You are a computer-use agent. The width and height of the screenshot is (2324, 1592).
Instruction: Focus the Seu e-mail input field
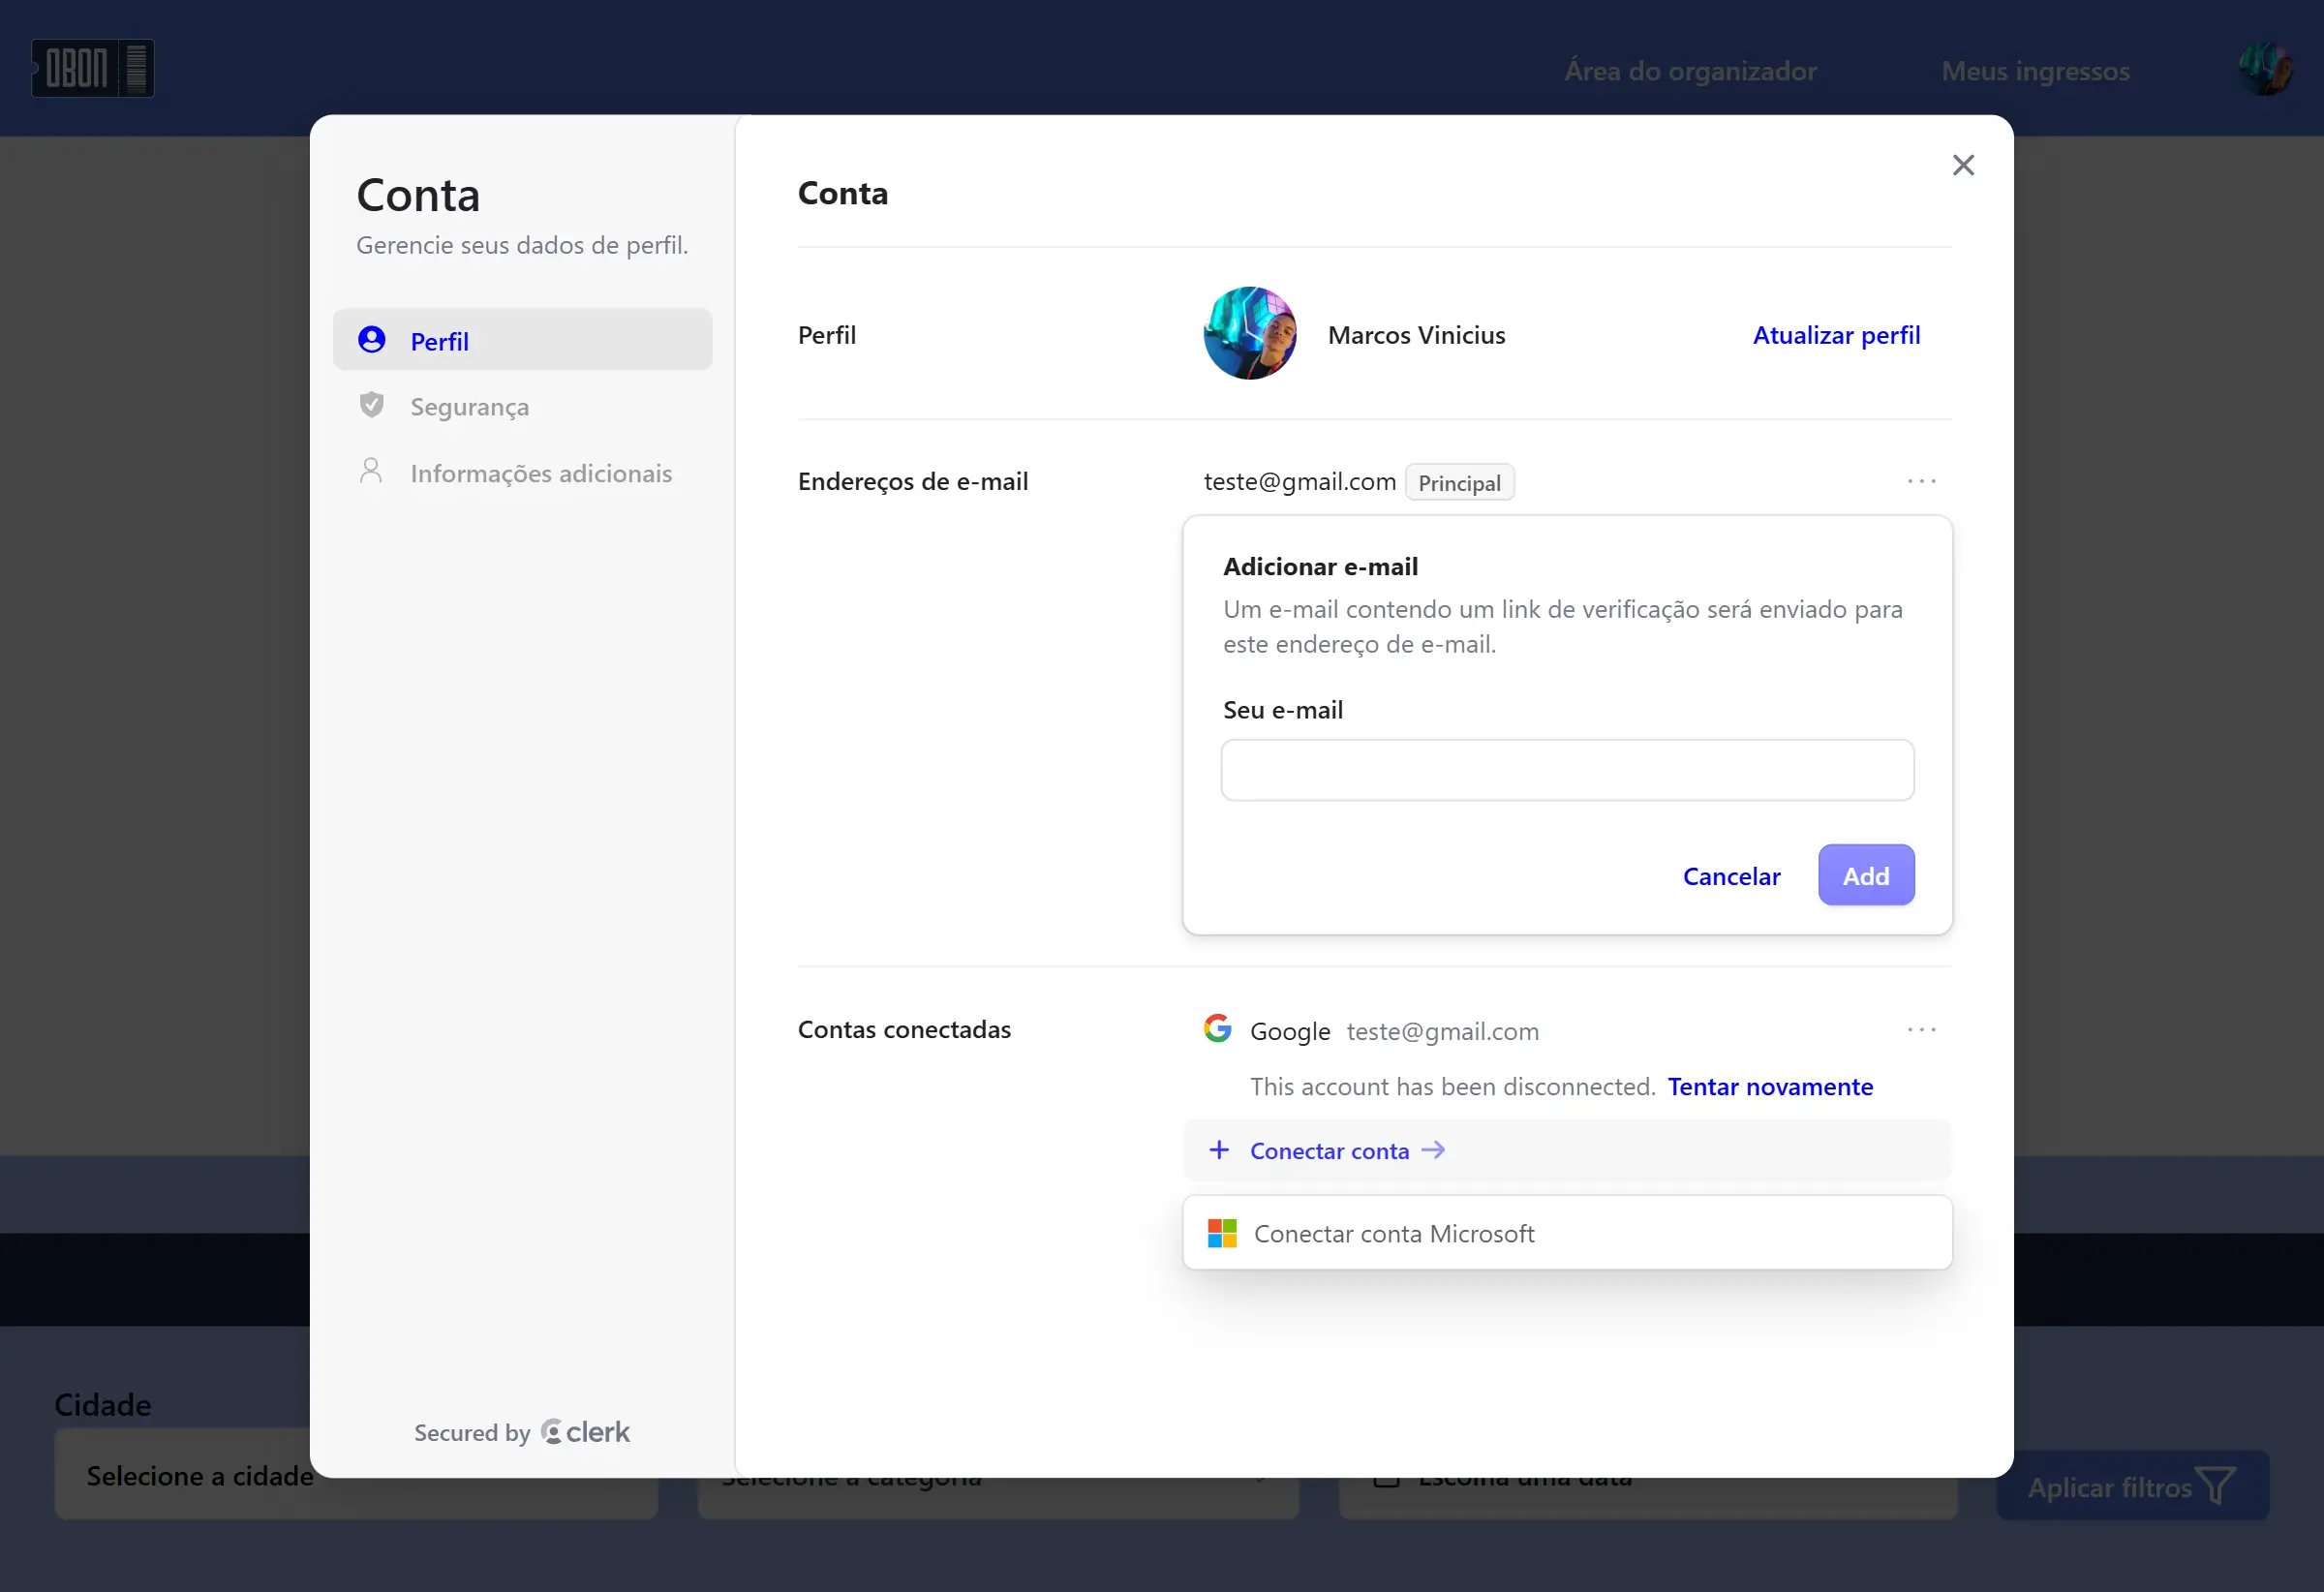[x=1567, y=770]
